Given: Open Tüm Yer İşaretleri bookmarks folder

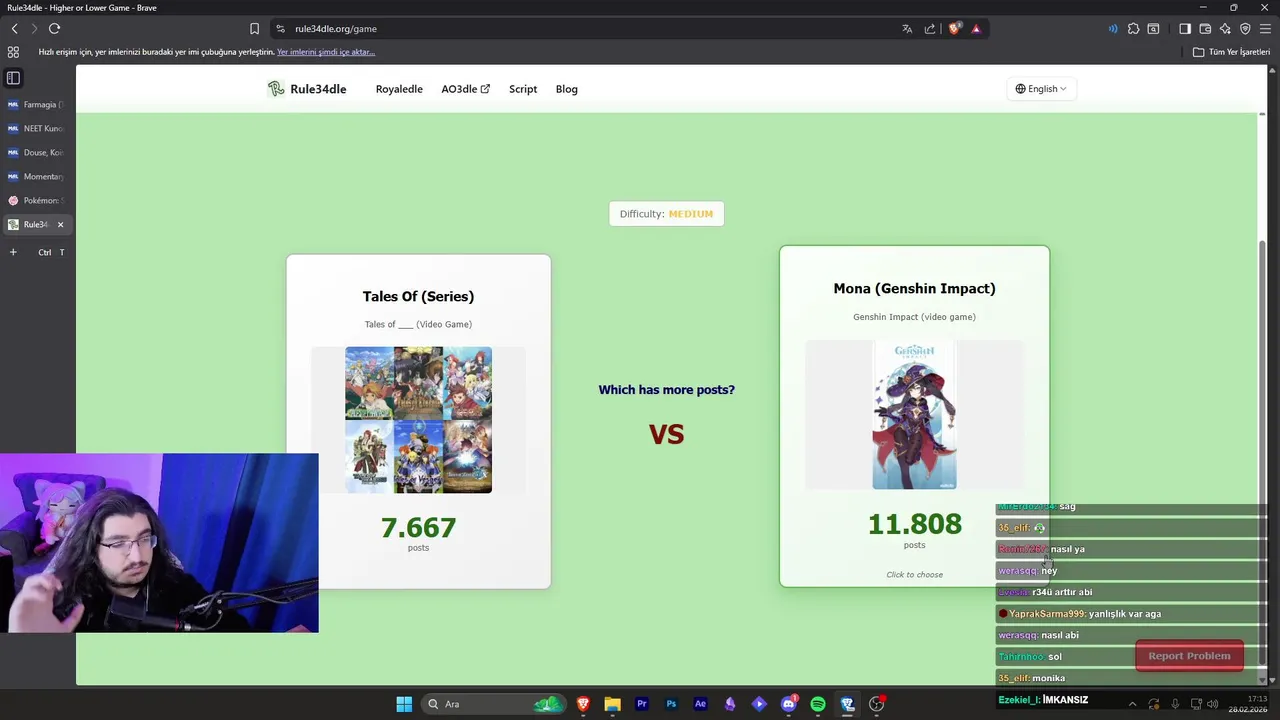Looking at the screenshot, I should [1231, 52].
